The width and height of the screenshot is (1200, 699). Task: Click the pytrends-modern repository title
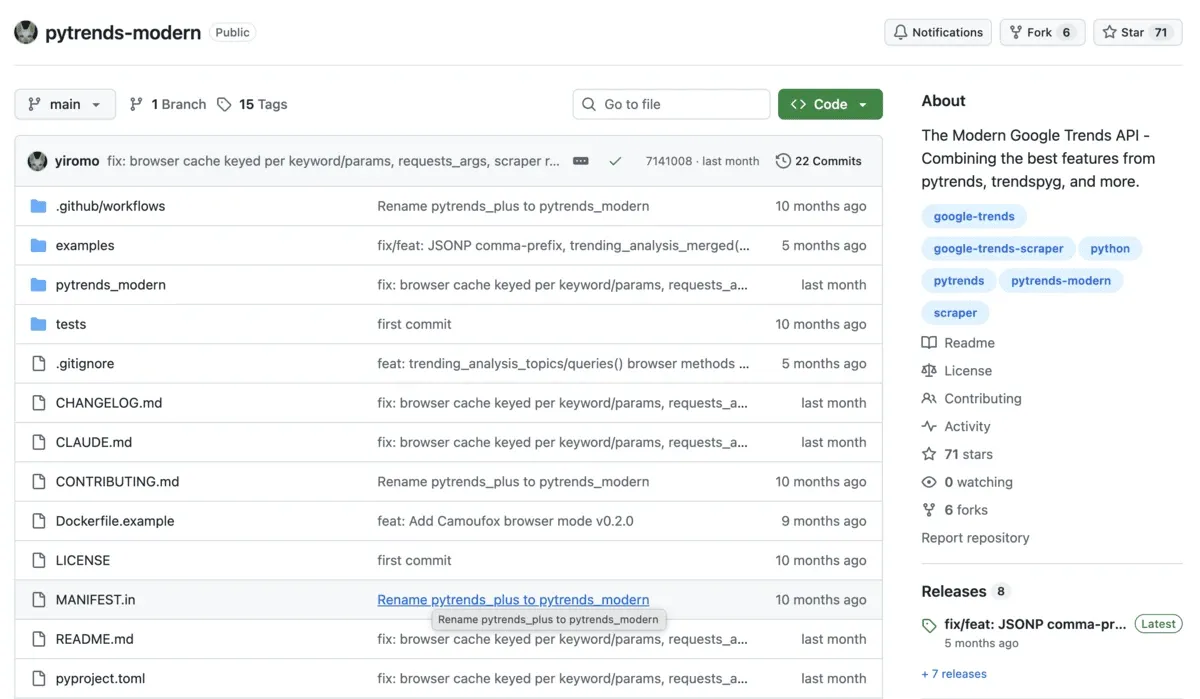[123, 32]
